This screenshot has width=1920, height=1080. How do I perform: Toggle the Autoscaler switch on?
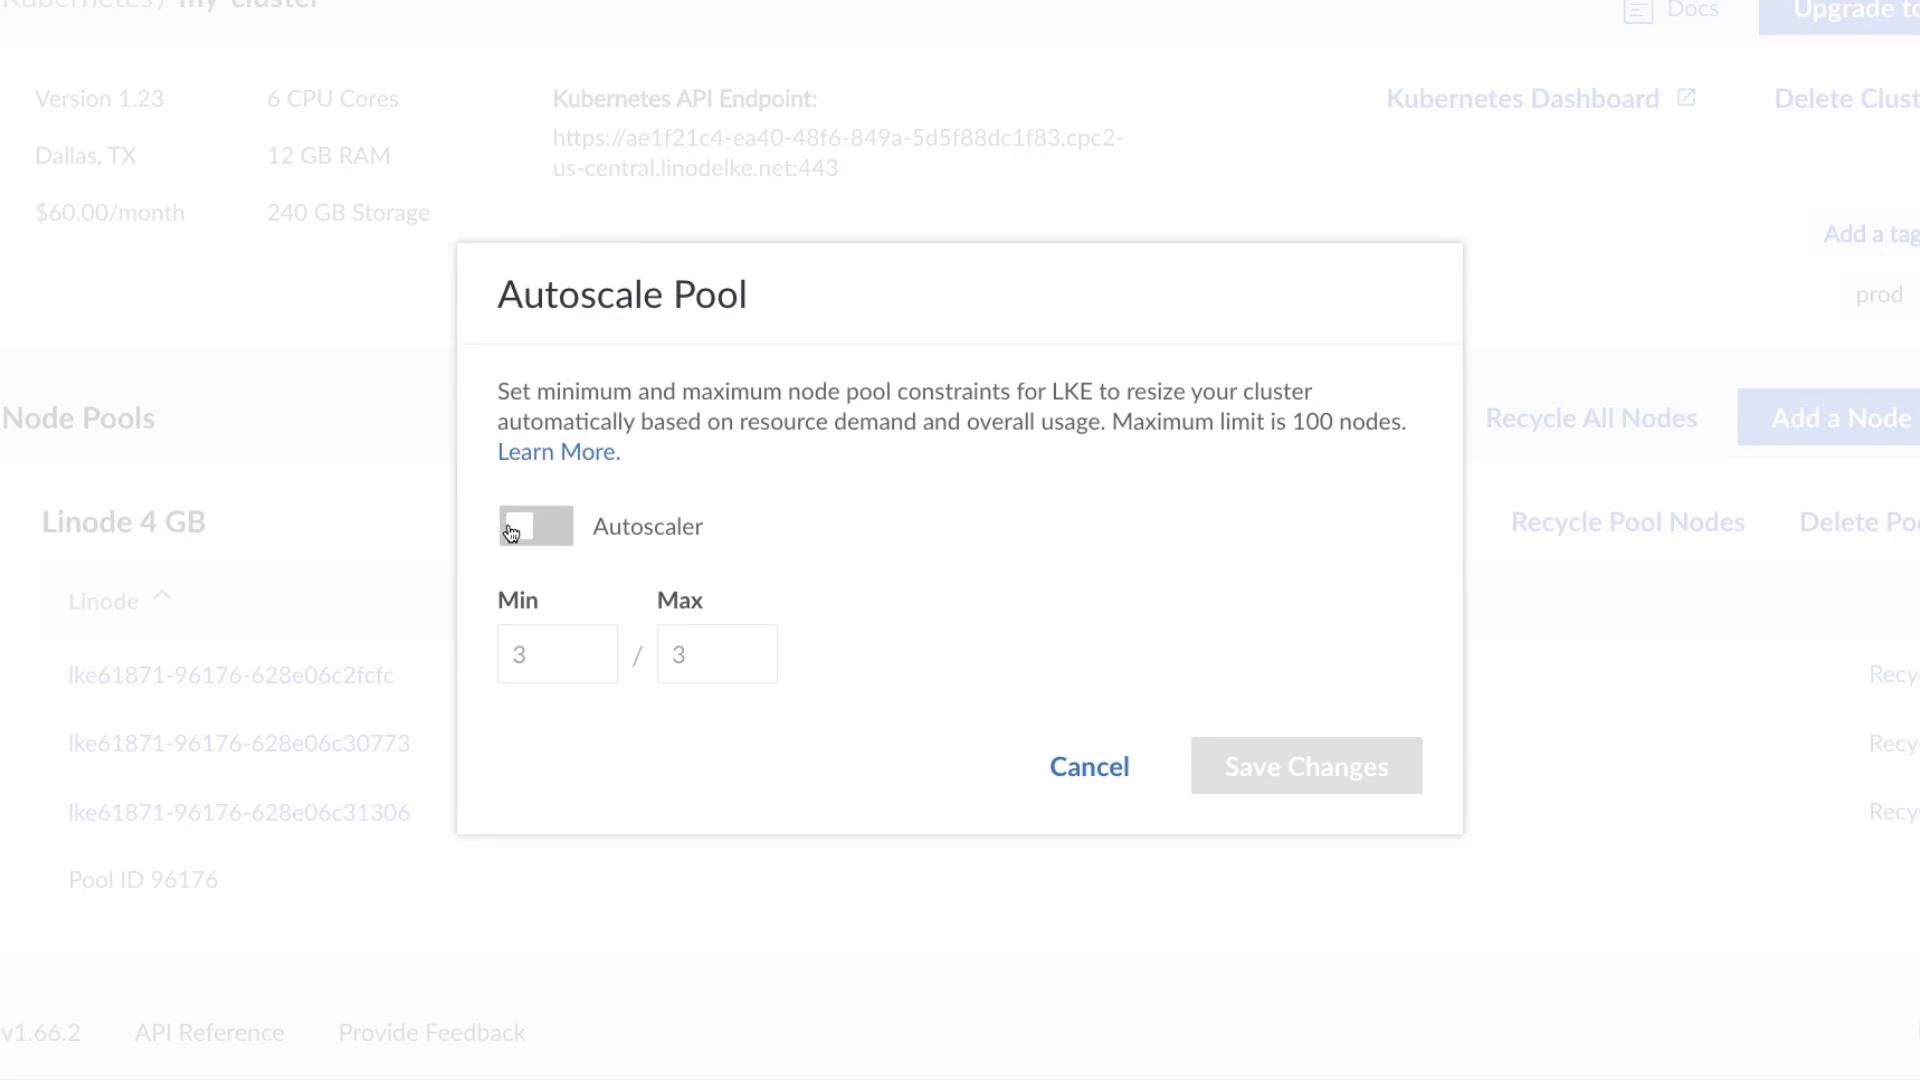point(536,526)
